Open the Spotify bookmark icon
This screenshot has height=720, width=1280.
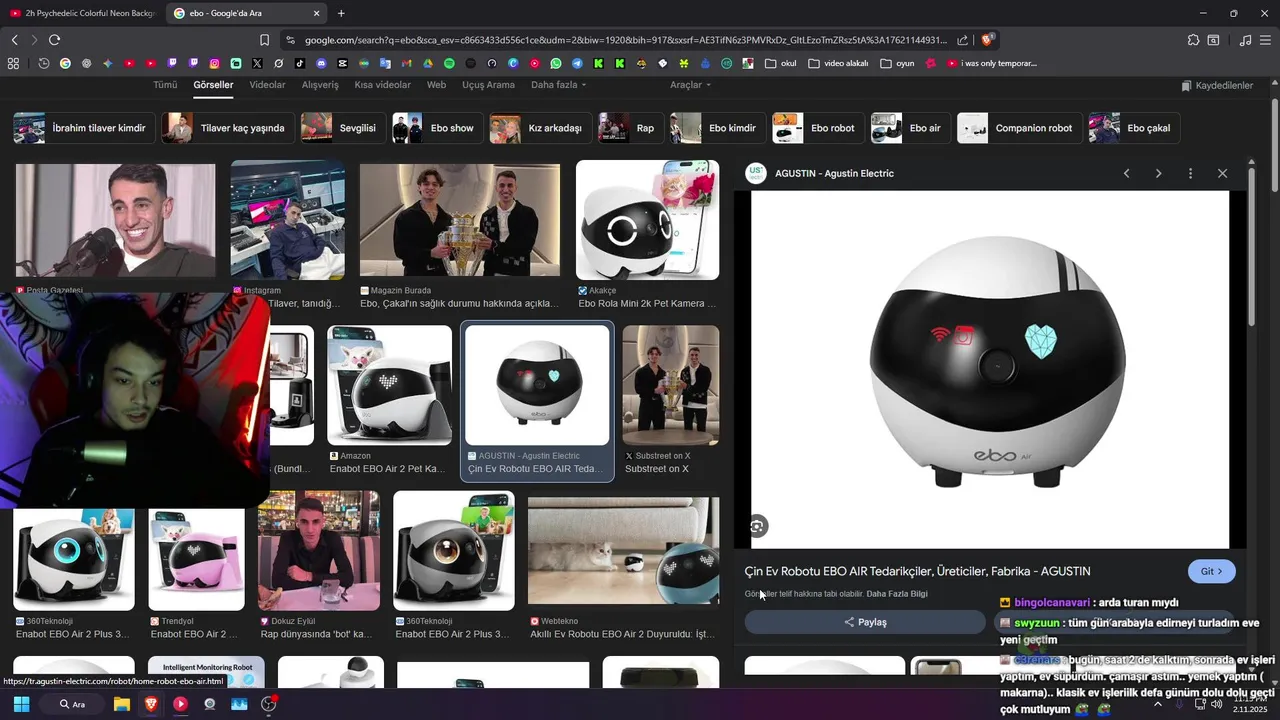point(449,63)
